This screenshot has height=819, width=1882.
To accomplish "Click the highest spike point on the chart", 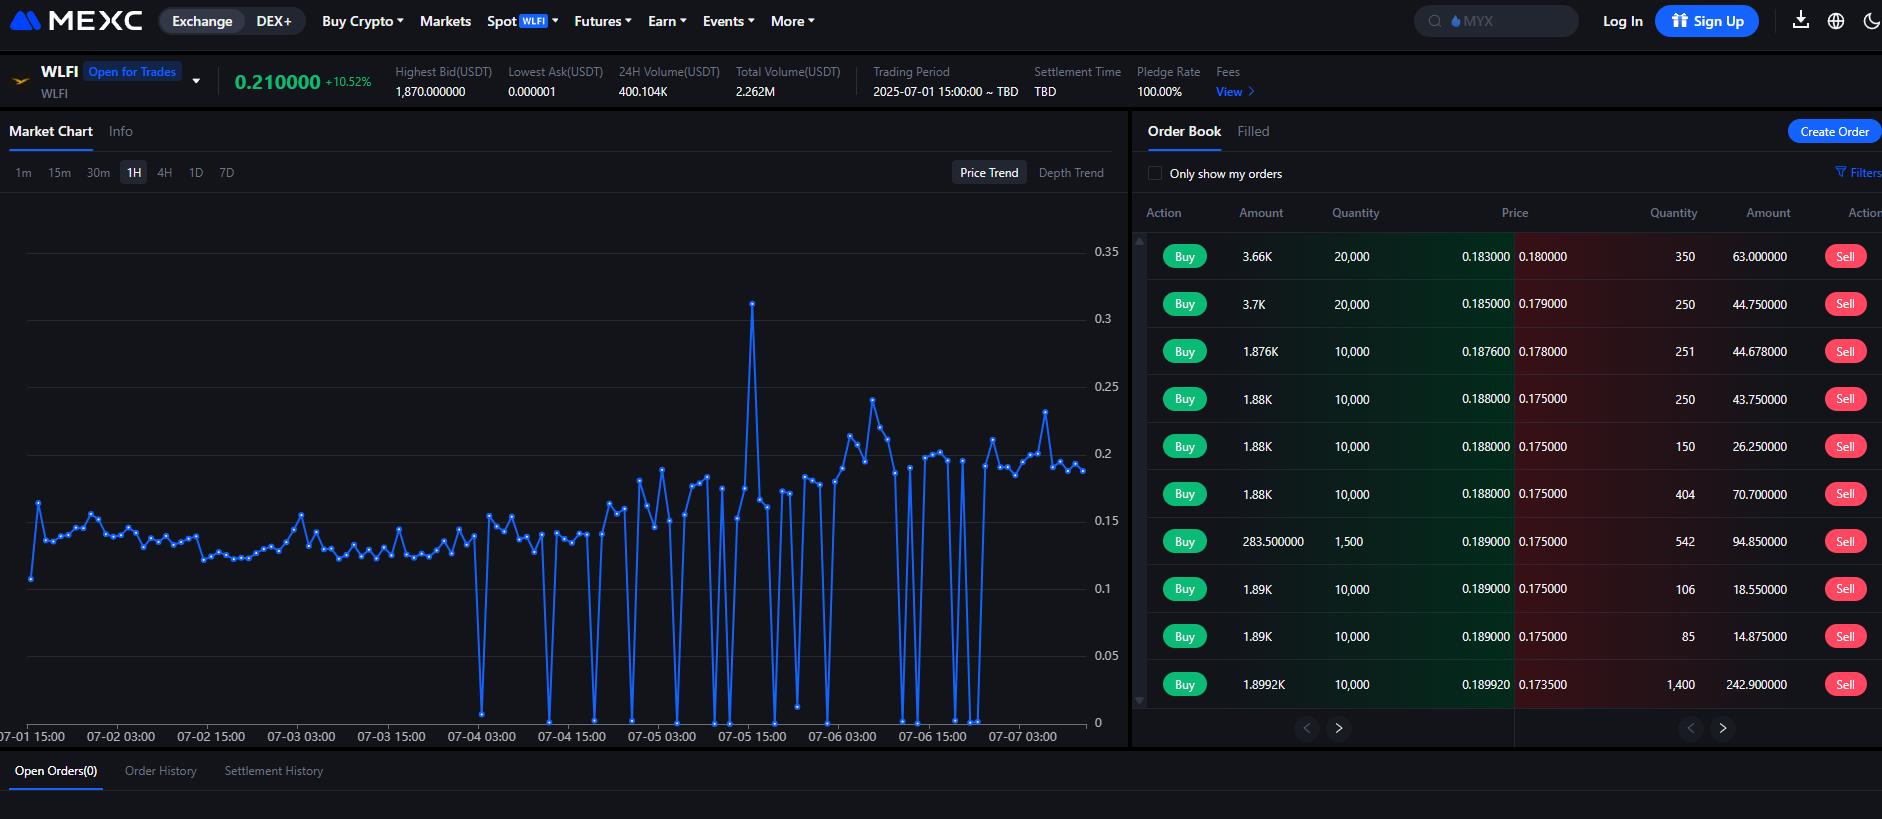I will (752, 303).
